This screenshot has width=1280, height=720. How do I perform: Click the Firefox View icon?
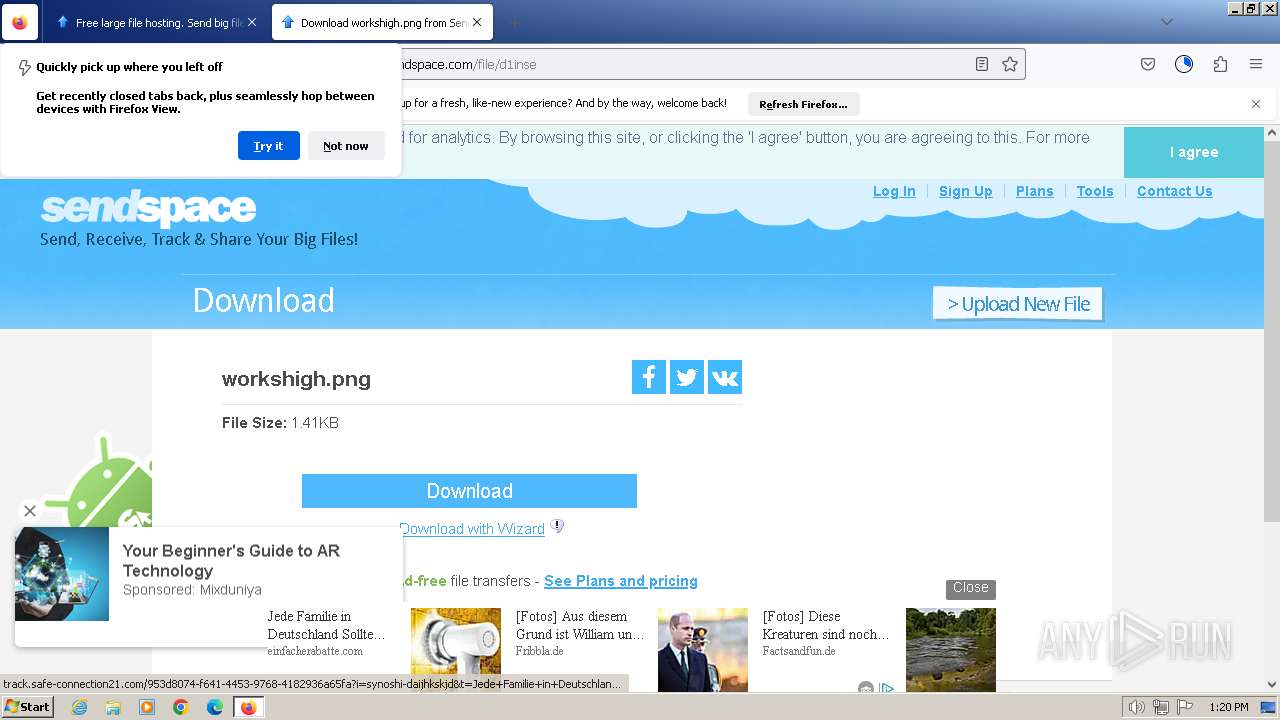tap(19, 22)
